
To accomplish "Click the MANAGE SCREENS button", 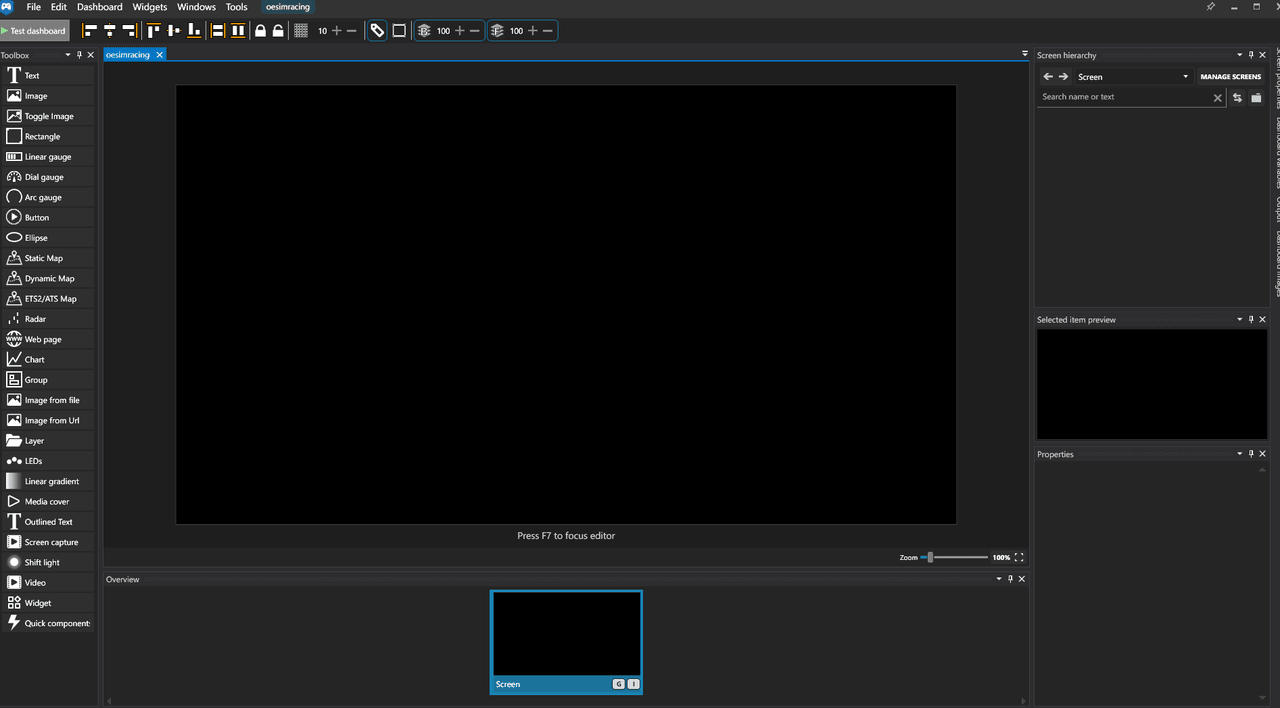I will [x=1231, y=77].
